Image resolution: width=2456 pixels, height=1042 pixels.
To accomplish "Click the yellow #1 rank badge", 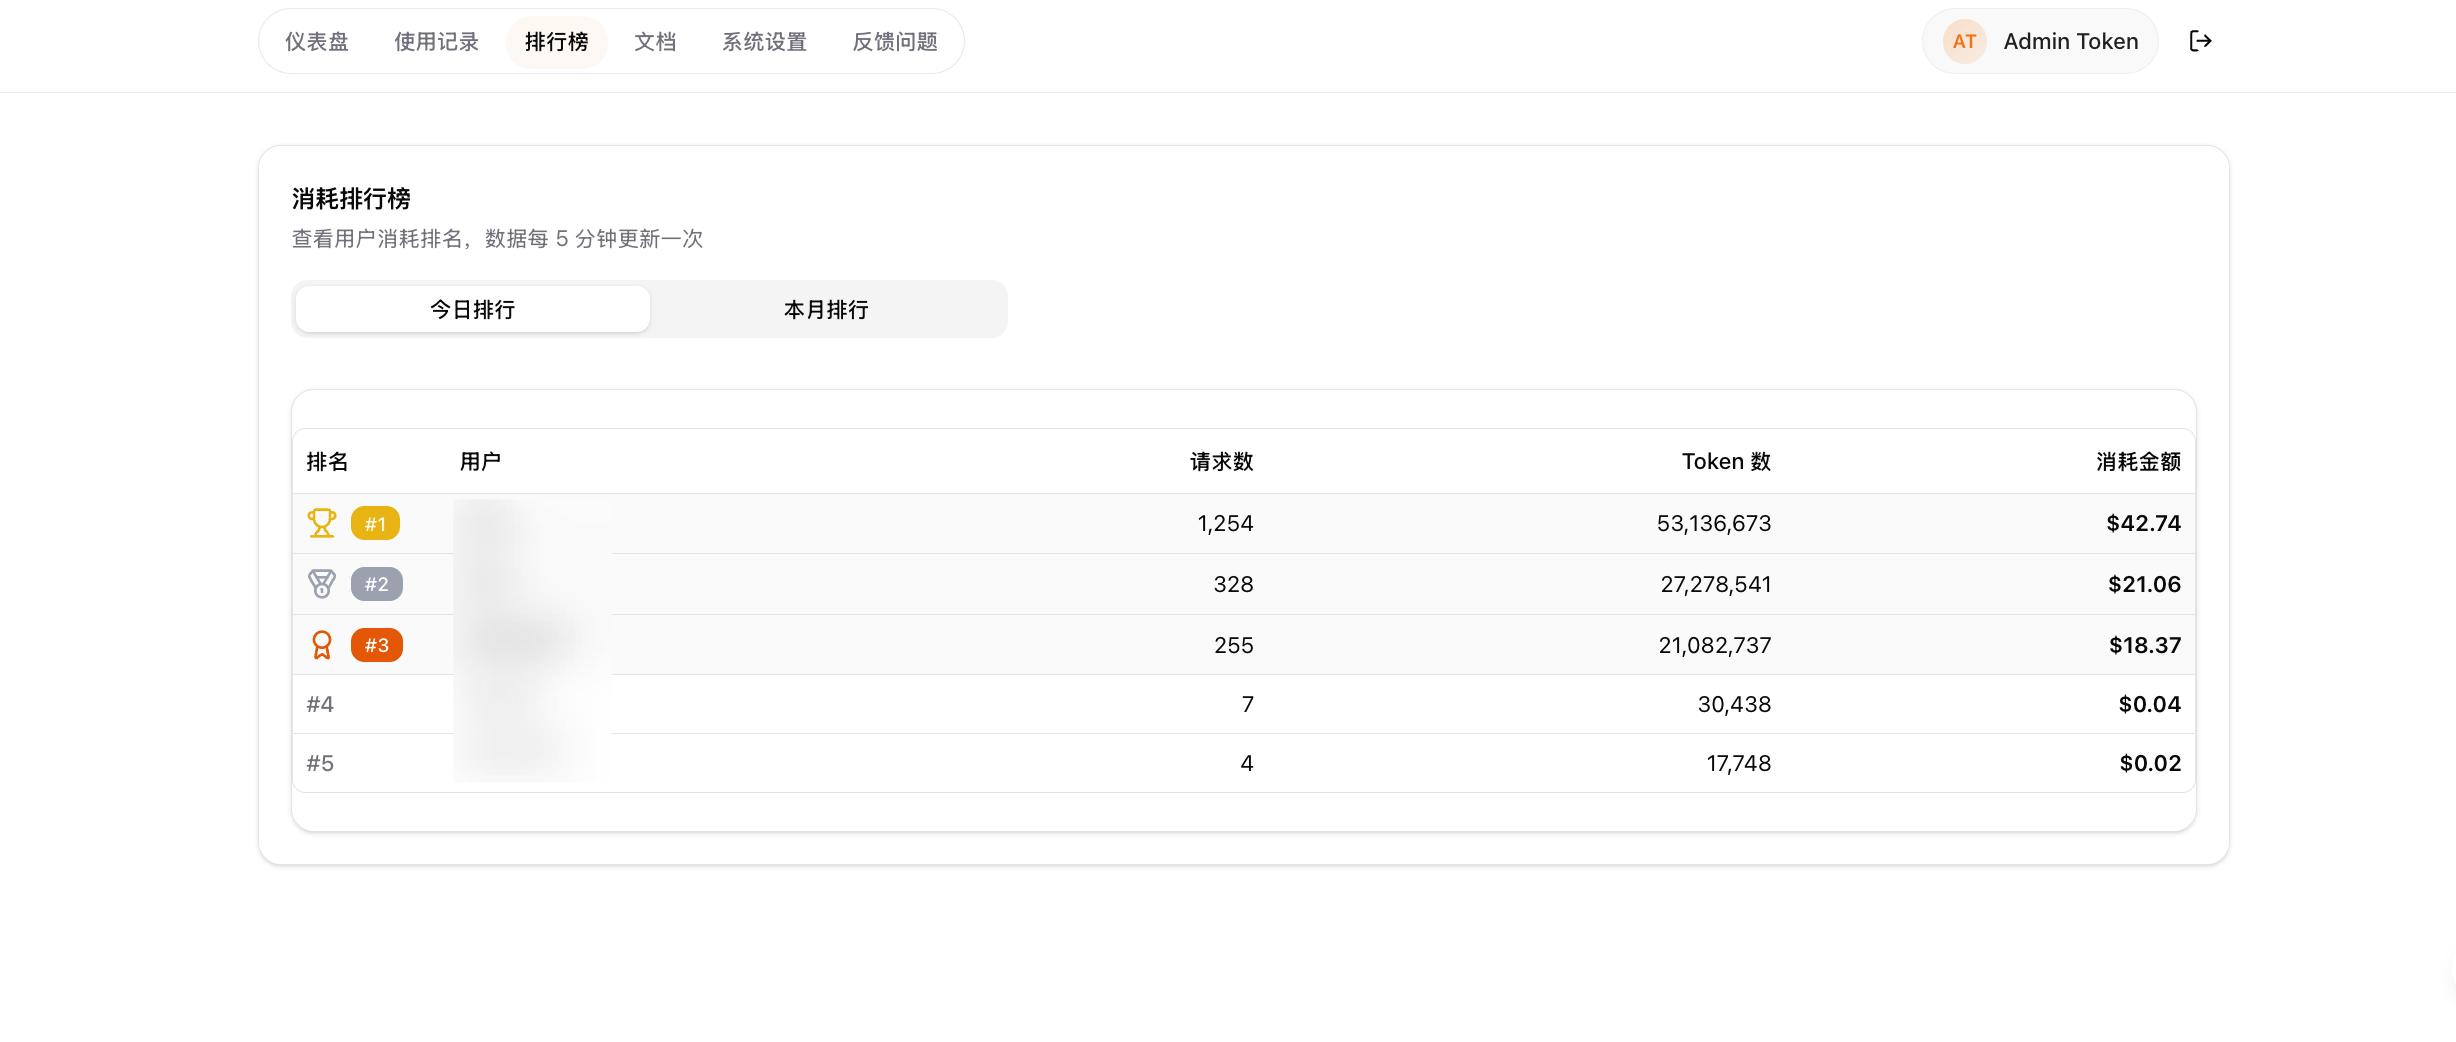I will point(377,523).
